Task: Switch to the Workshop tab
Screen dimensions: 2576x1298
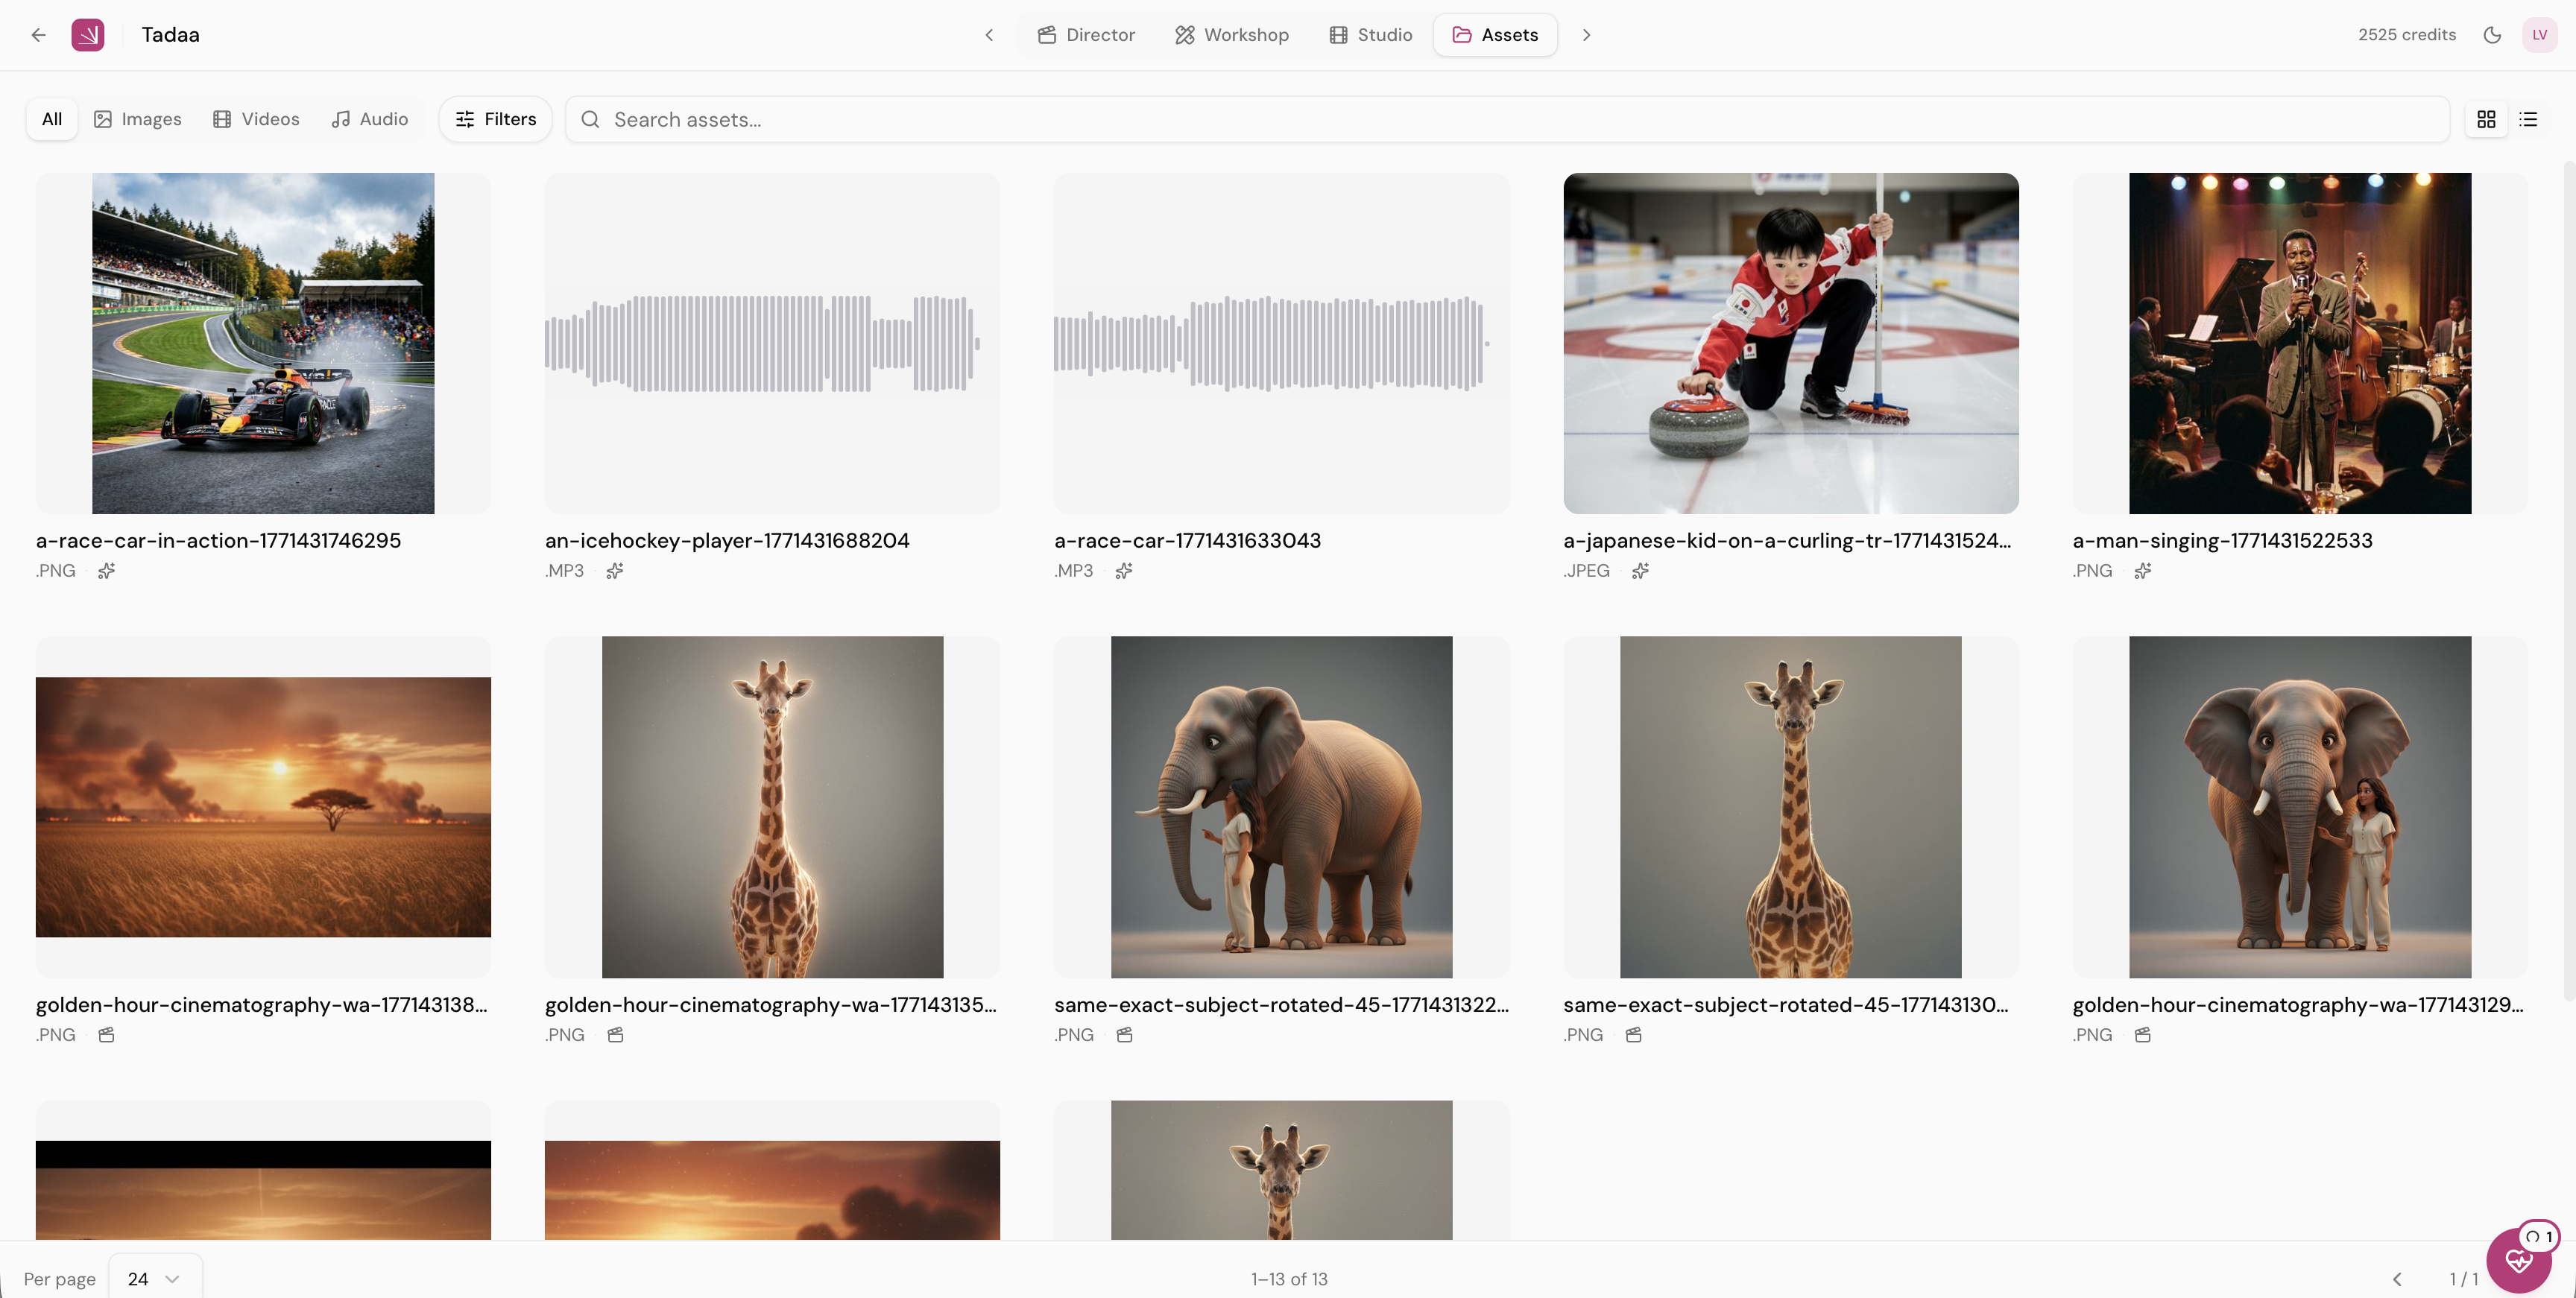Action: 1231,35
